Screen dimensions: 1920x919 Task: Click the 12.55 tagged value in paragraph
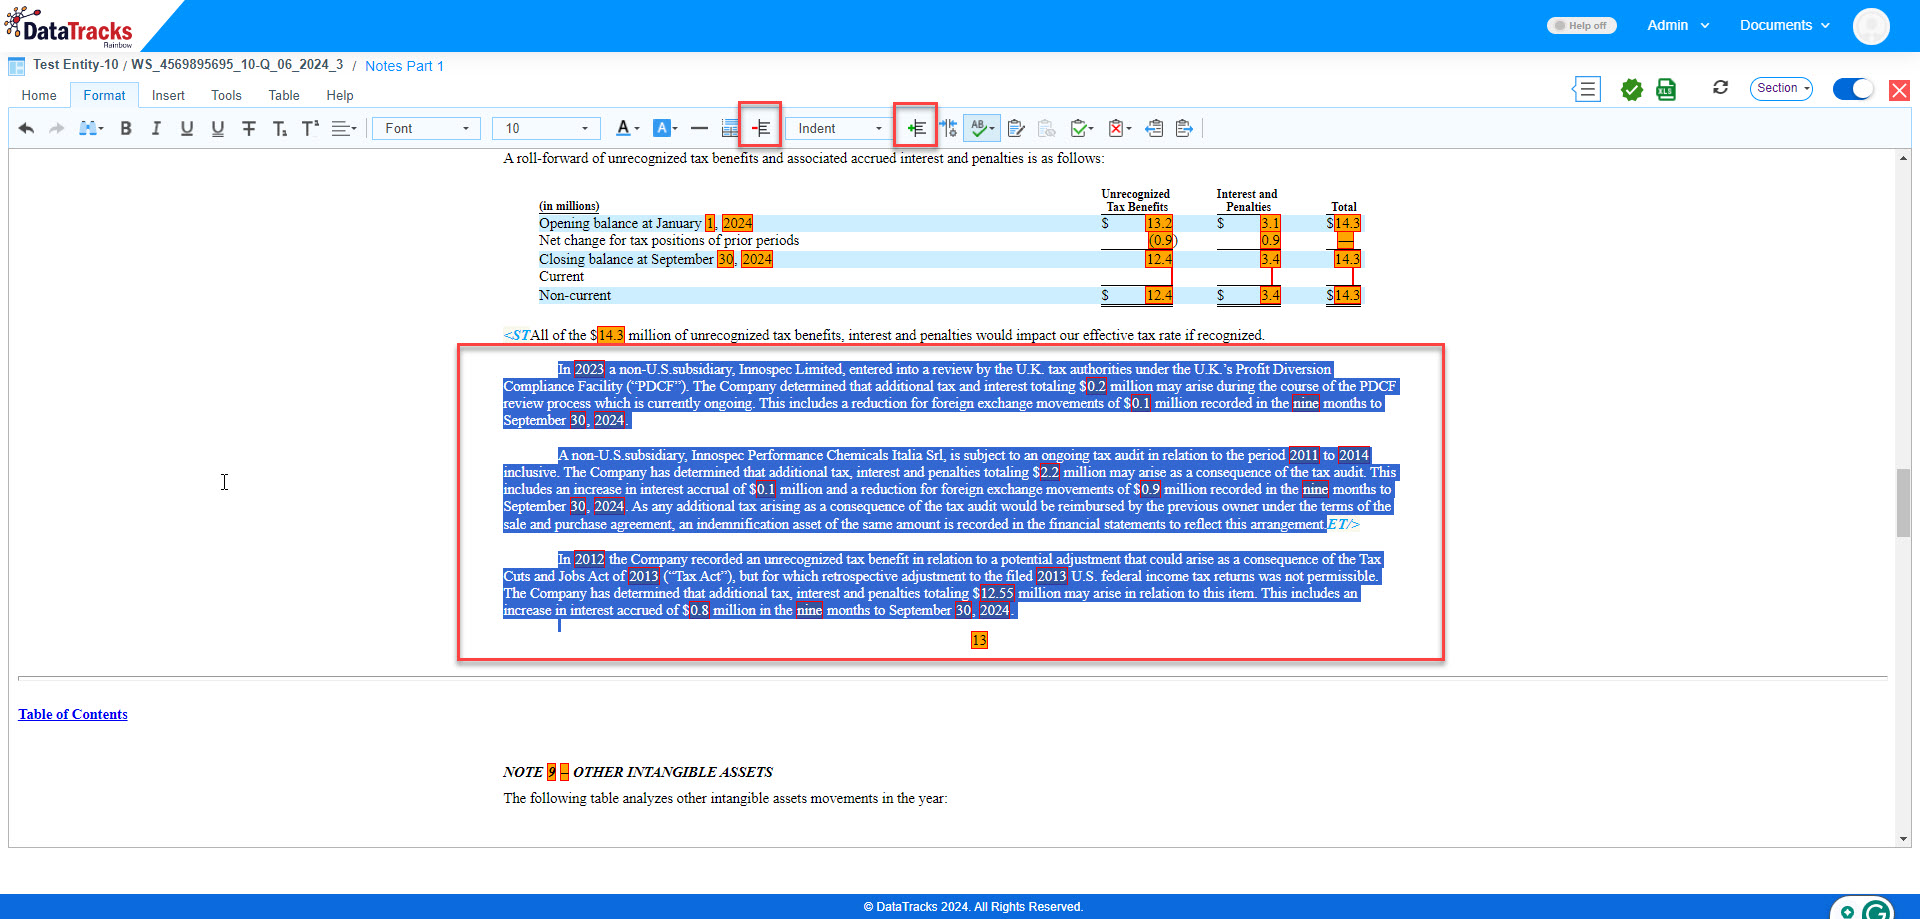[x=997, y=593]
